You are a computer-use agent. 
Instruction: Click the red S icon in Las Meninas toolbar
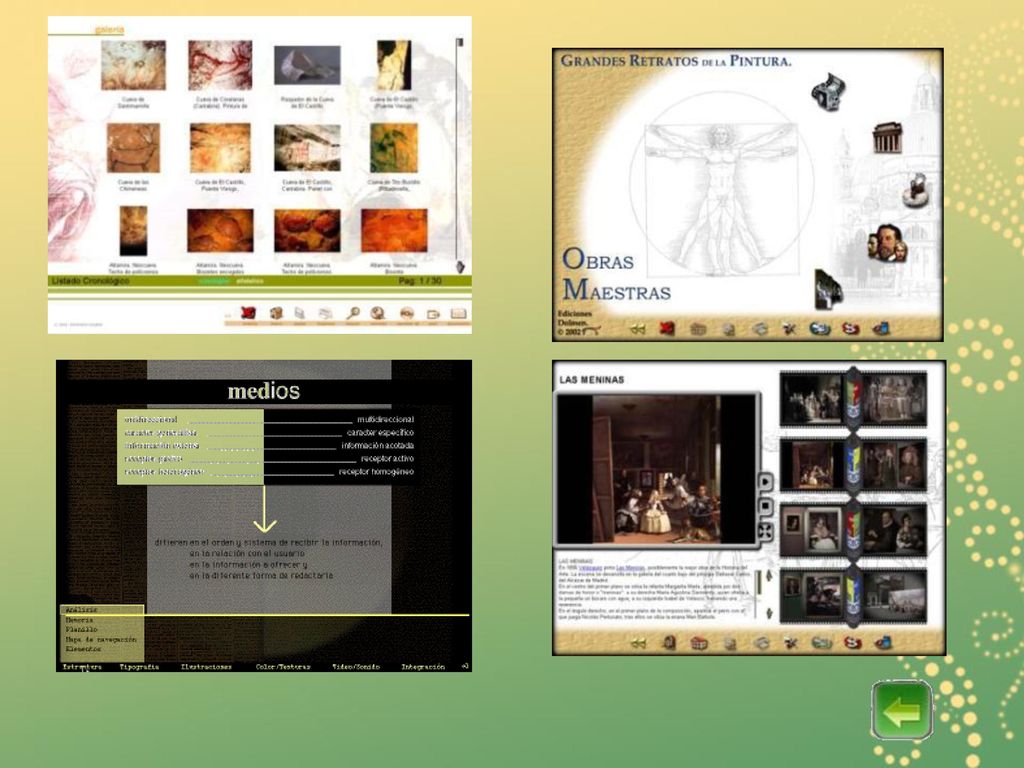pyautogui.click(x=852, y=643)
